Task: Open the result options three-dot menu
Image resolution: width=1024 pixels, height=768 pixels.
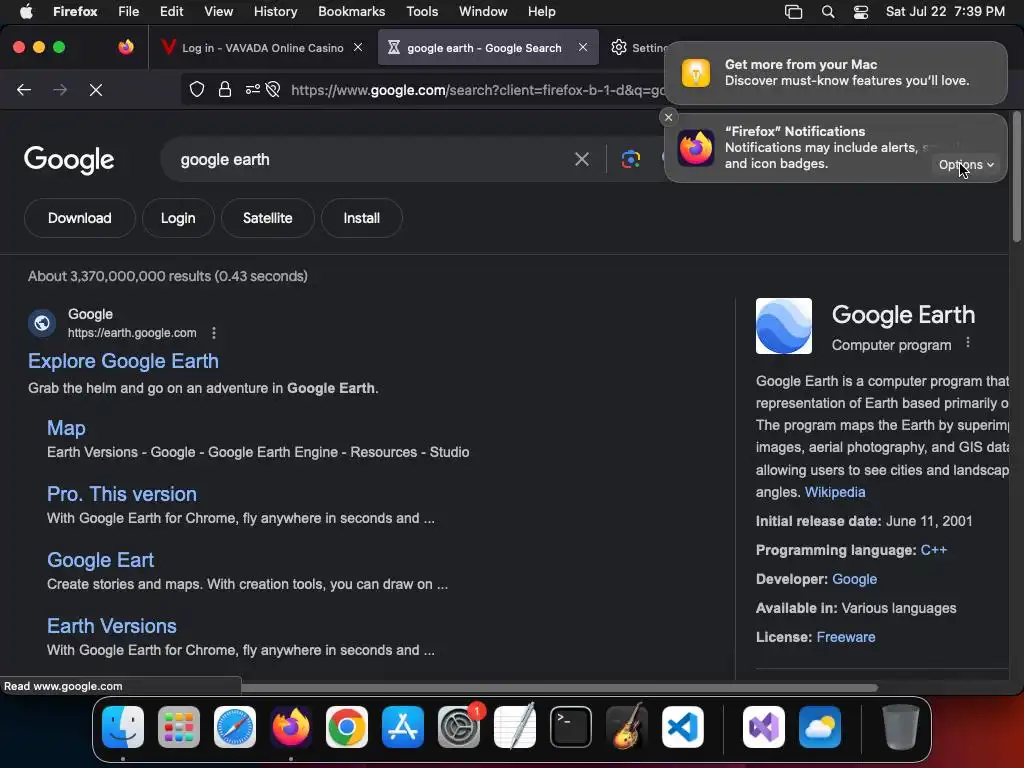Action: coord(214,333)
